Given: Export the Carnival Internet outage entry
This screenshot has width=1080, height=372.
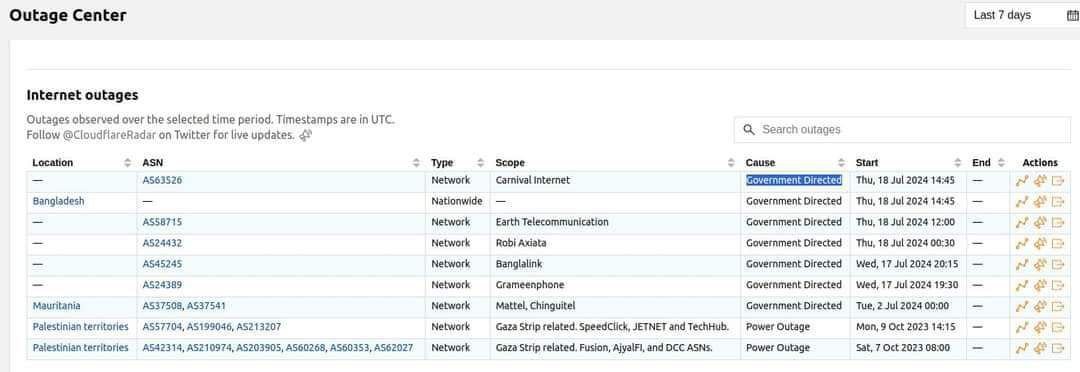Looking at the screenshot, I should pos(1058,180).
